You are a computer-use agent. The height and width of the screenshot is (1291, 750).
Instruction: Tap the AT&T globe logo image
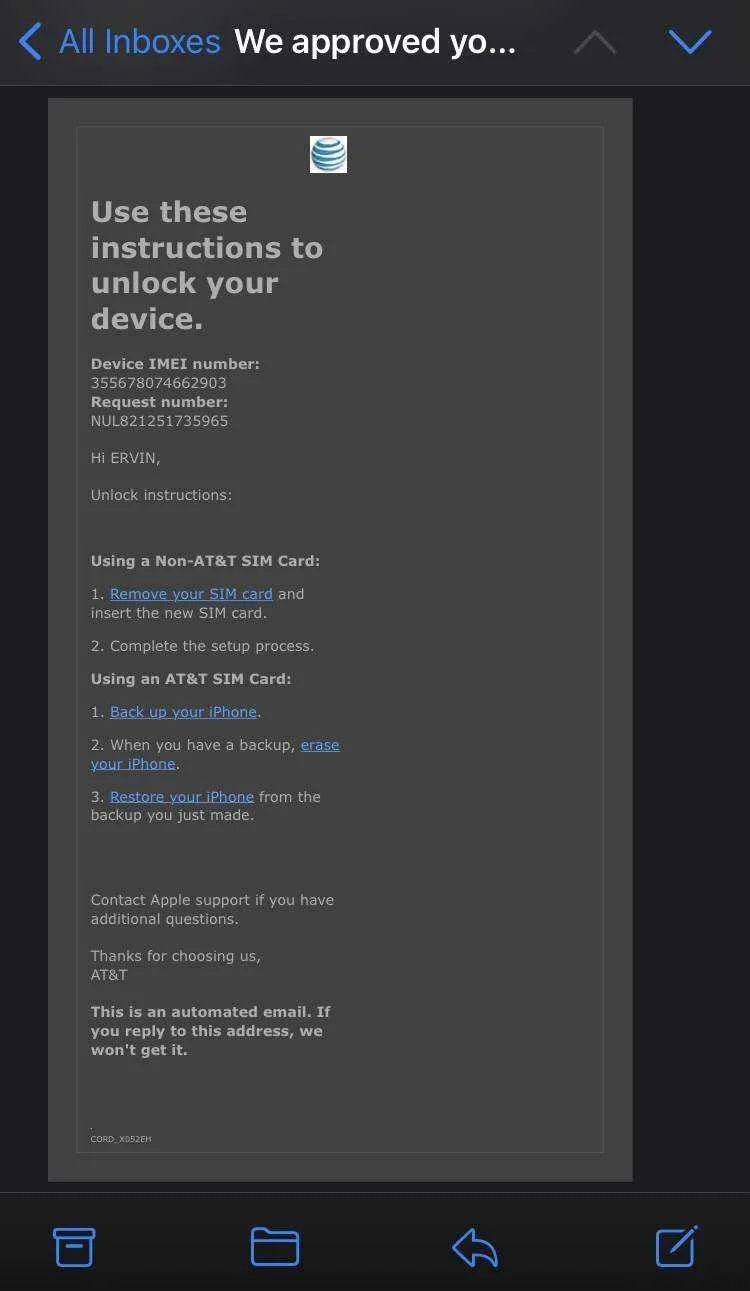click(x=328, y=154)
